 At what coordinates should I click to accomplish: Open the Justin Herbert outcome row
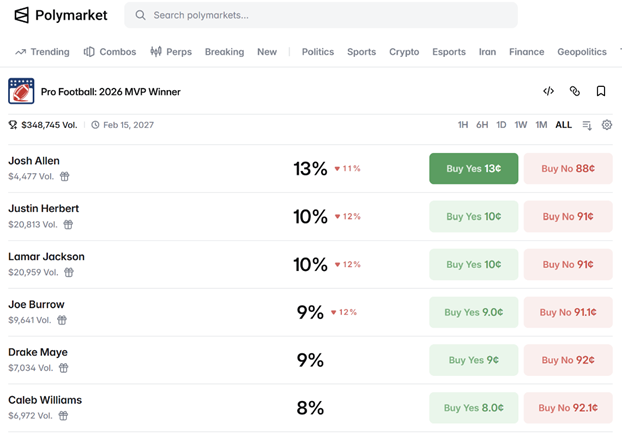[310, 217]
